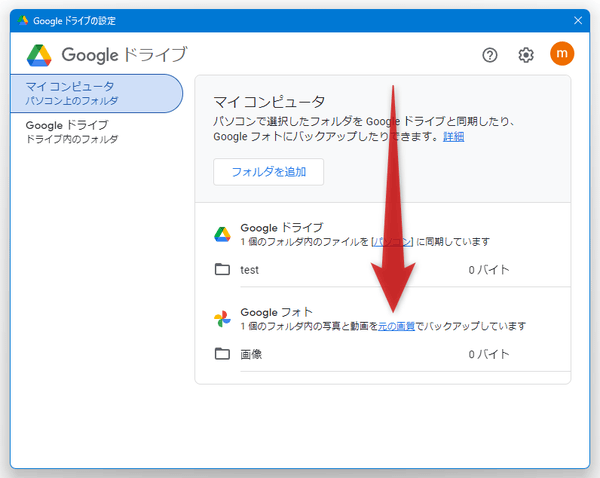Click the folder icon beside test
This screenshot has width=600, height=478.
222,269
